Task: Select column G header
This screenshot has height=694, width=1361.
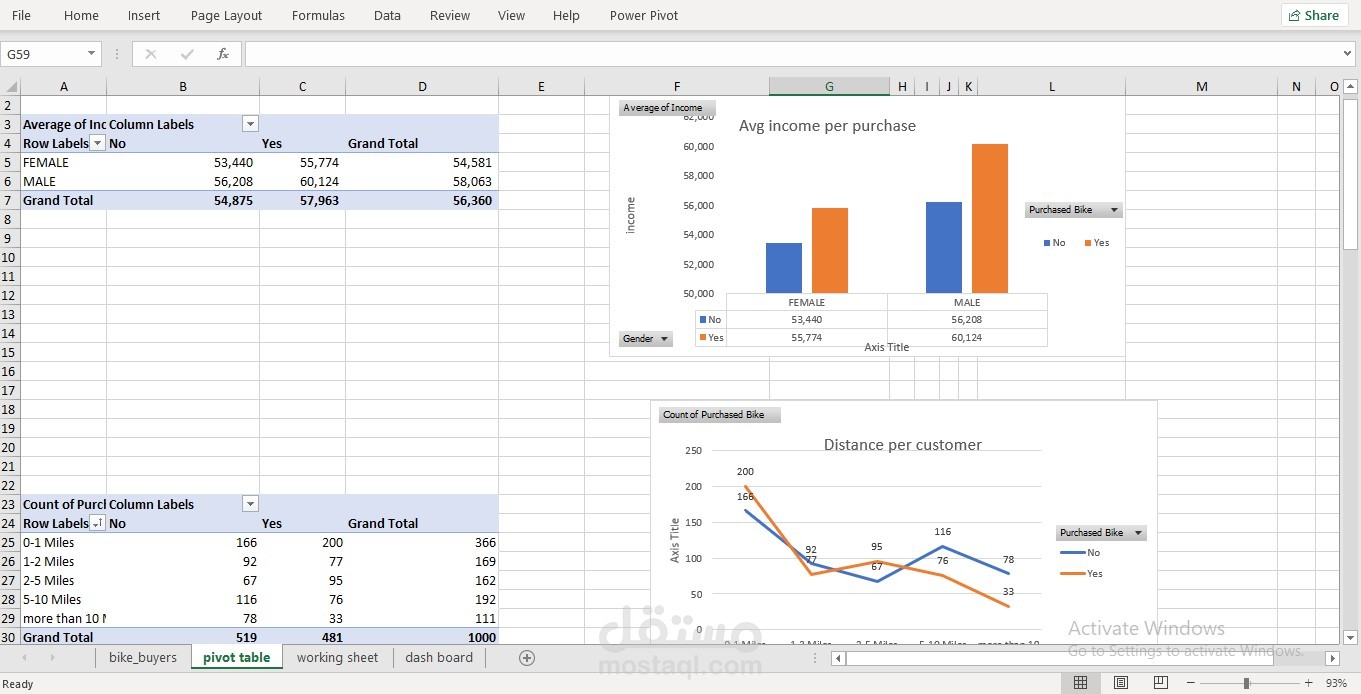Action: tap(829, 87)
